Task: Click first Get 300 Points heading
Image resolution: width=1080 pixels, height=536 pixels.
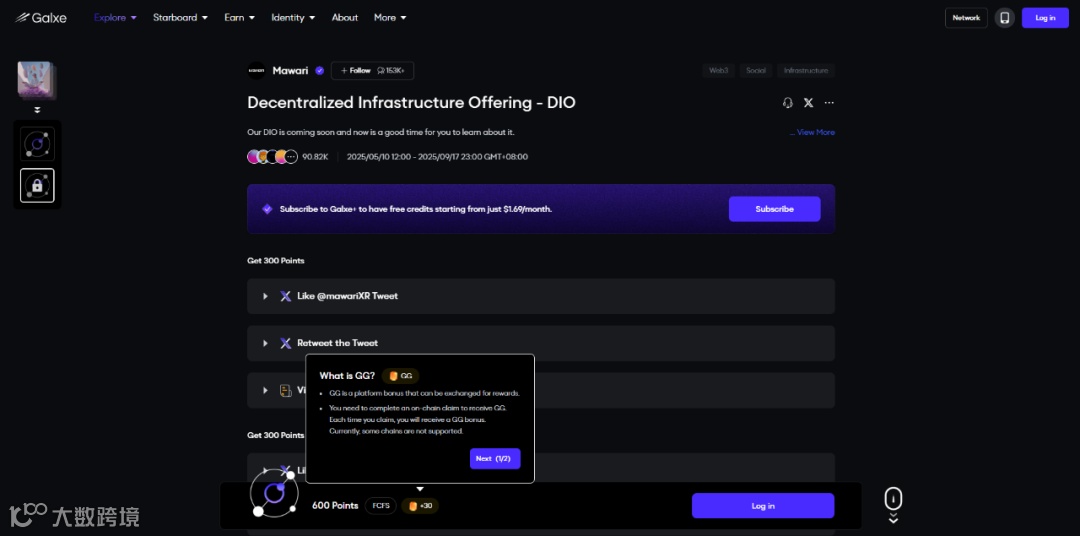Action: (x=276, y=261)
